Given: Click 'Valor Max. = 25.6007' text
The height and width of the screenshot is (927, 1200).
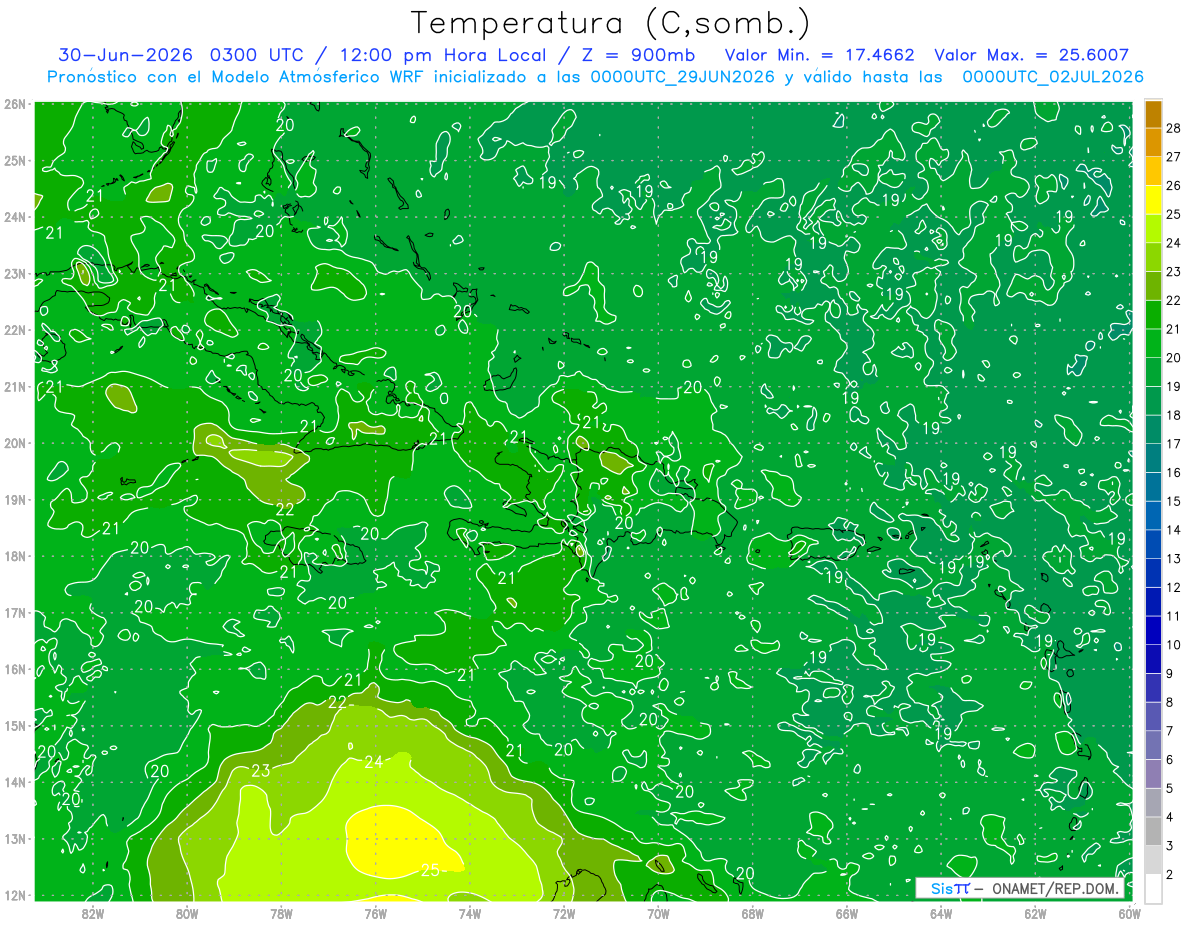Looking at the screenshot, I should 1032,55.
